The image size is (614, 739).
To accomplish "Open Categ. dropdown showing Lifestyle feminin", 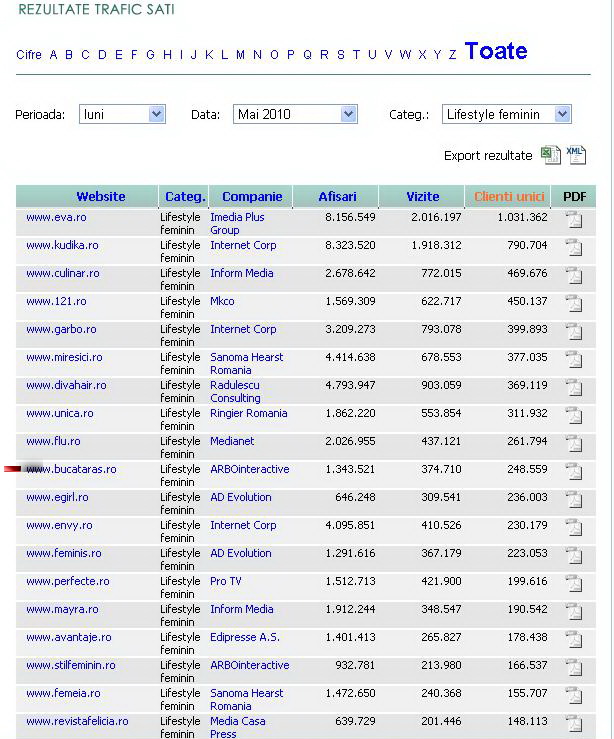I will pyautogui.click(x=506, y=115).
